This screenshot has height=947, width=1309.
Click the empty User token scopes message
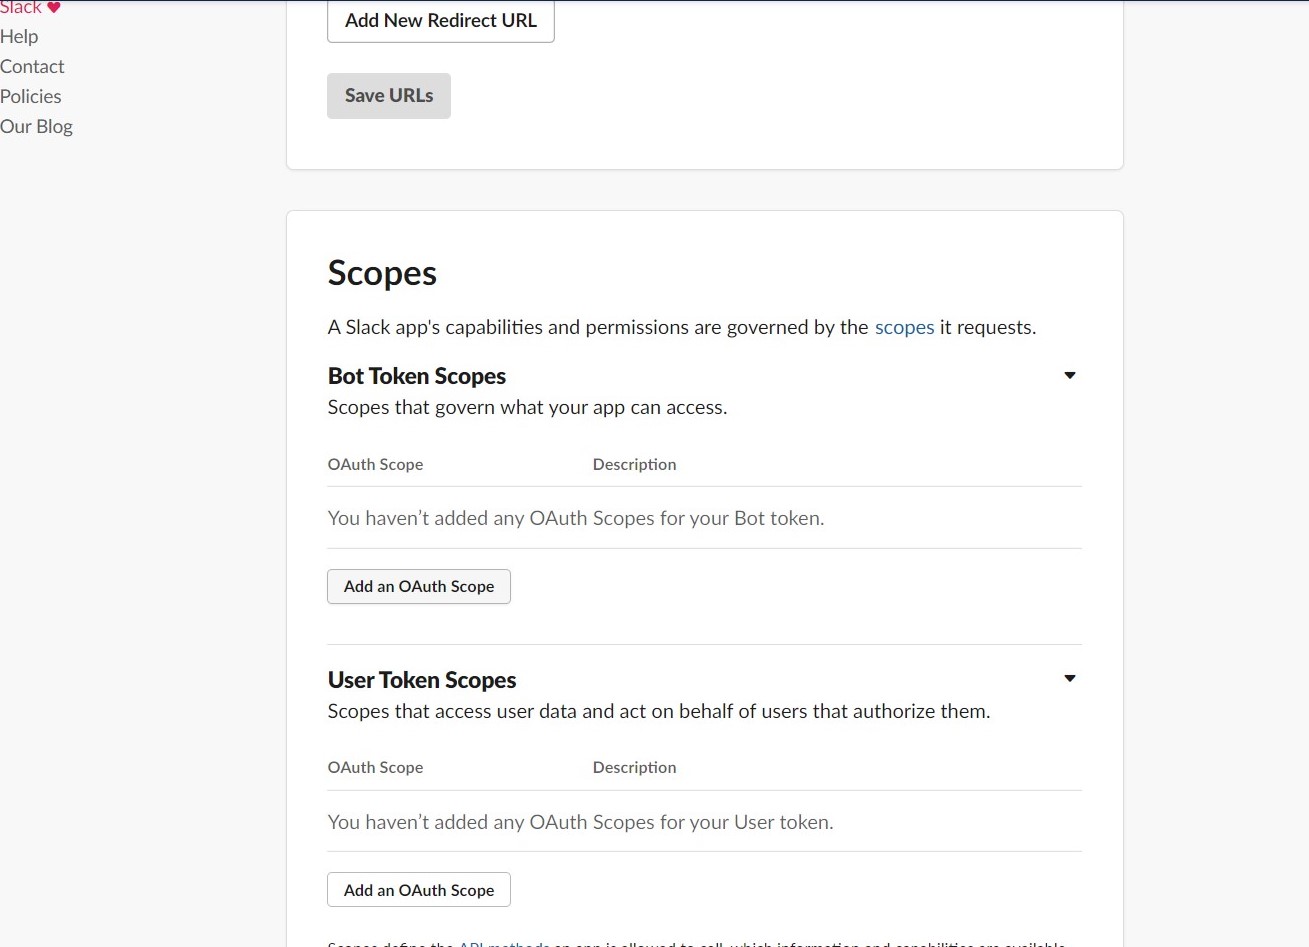point(580,822)
